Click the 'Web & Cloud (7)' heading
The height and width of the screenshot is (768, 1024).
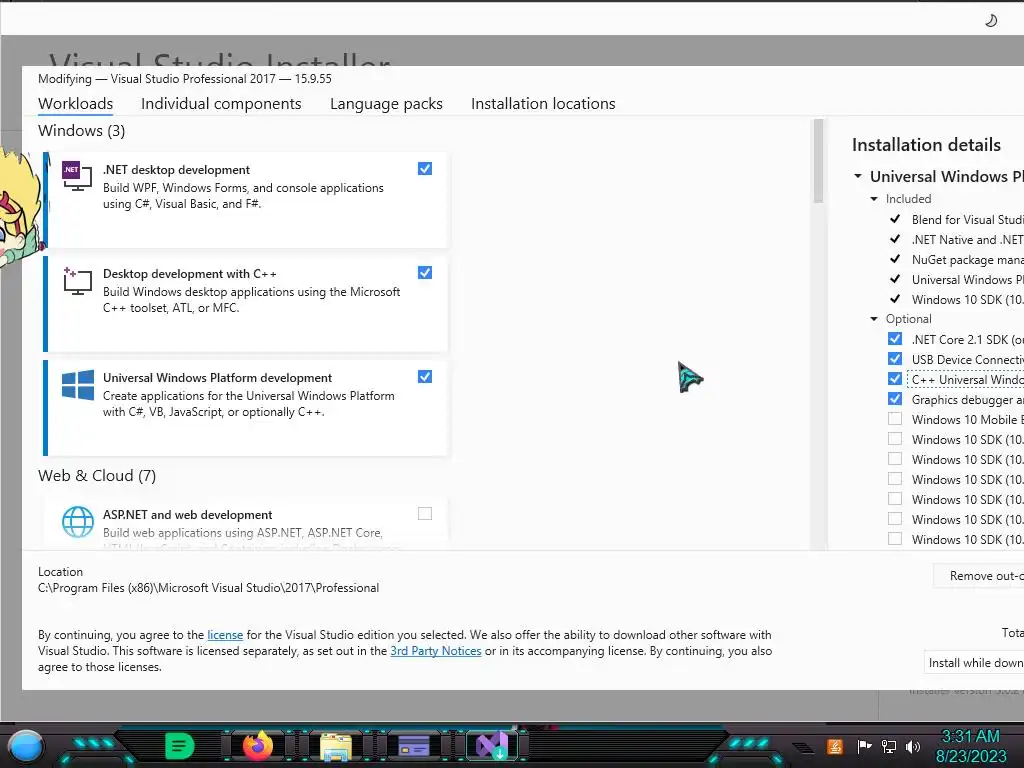coord(97,475)
